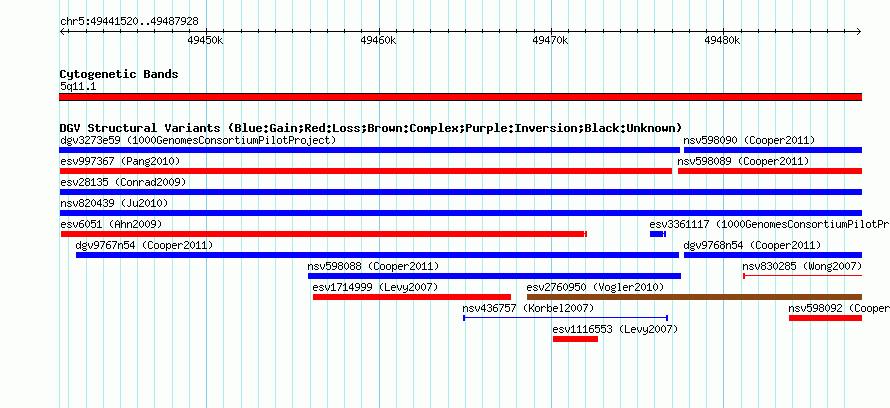Open the nsv598089 (Cooper2011) loss variant
890x408 pixels.
click(x=770, y=171)
